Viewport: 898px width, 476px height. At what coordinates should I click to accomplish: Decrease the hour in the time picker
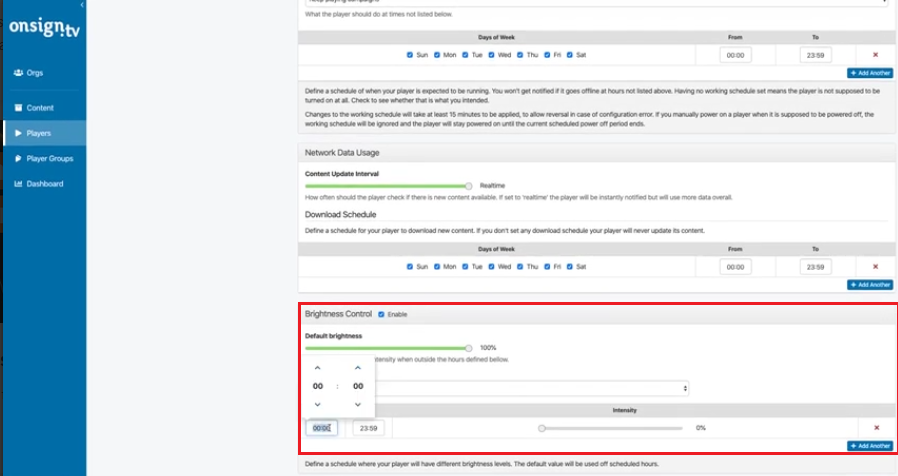[x=317, y=404]
